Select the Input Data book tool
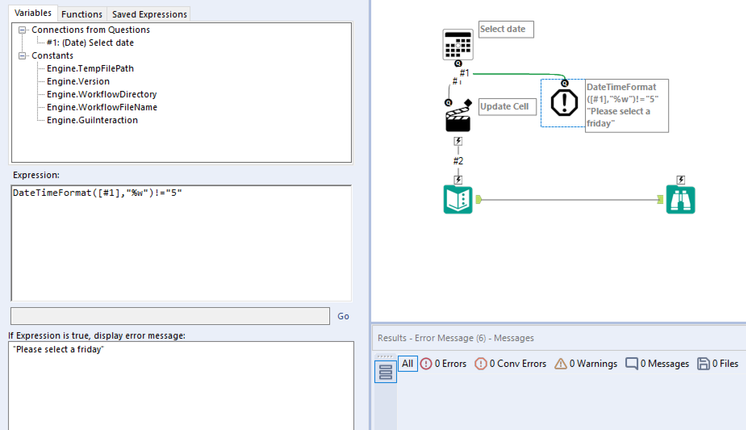746x430 pixels. pyautogui.click(x=458, y=199)
